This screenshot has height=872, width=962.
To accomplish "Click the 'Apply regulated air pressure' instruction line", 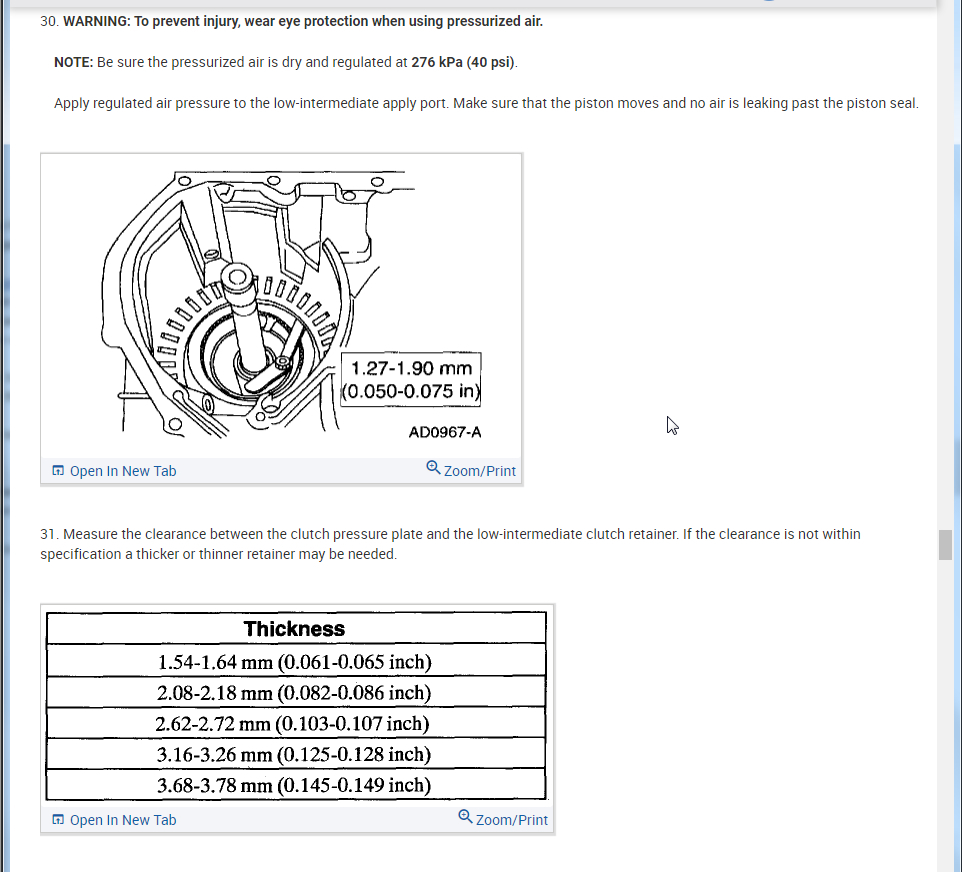I will tap(486, 103).
